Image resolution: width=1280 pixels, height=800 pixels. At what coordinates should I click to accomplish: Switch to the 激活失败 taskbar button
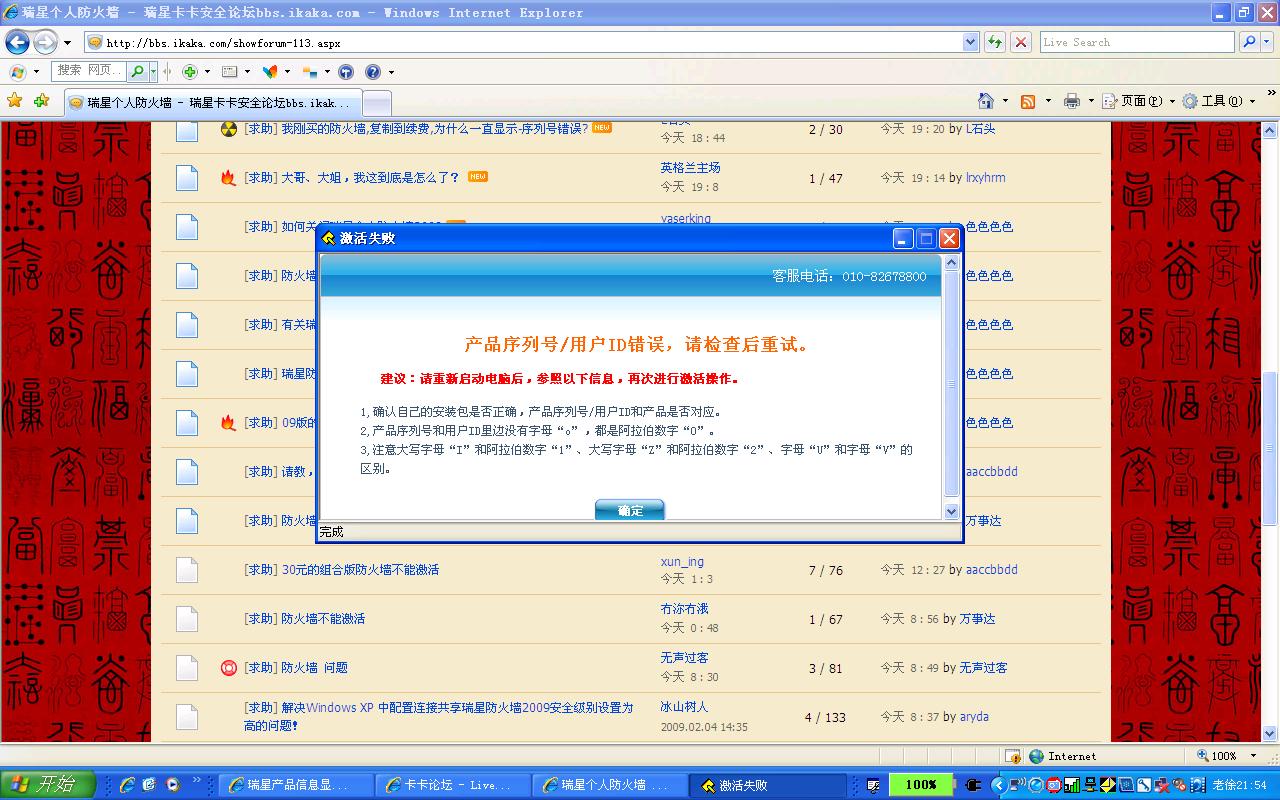coord(768,785)
